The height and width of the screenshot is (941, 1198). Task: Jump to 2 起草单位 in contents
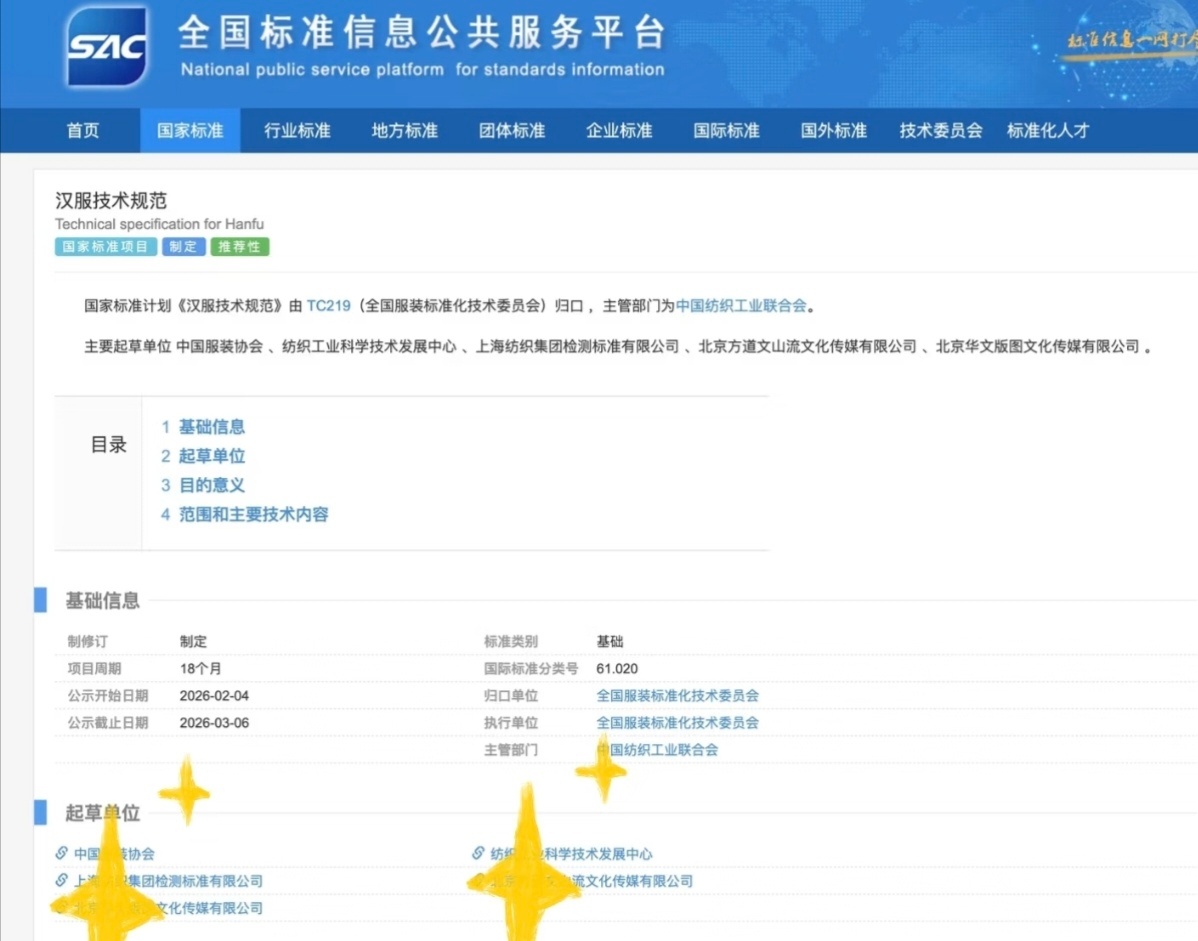click(203, 456)
